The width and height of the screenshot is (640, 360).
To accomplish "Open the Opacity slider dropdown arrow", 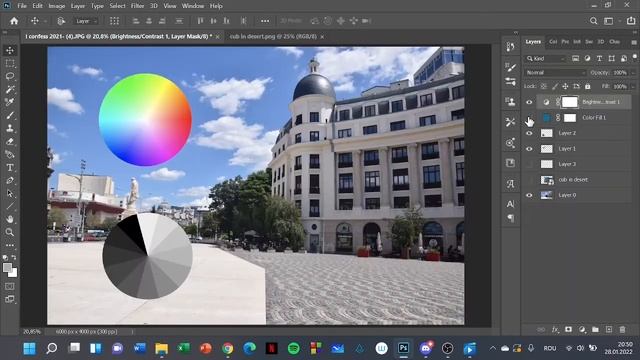I will pos(633,73).
